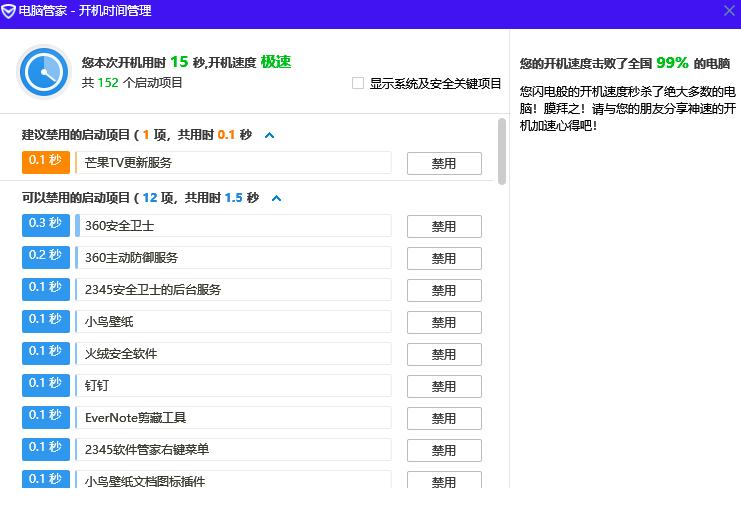Close the 开机时间管理 window
741x518 pixels.
[x=729, y=10]
